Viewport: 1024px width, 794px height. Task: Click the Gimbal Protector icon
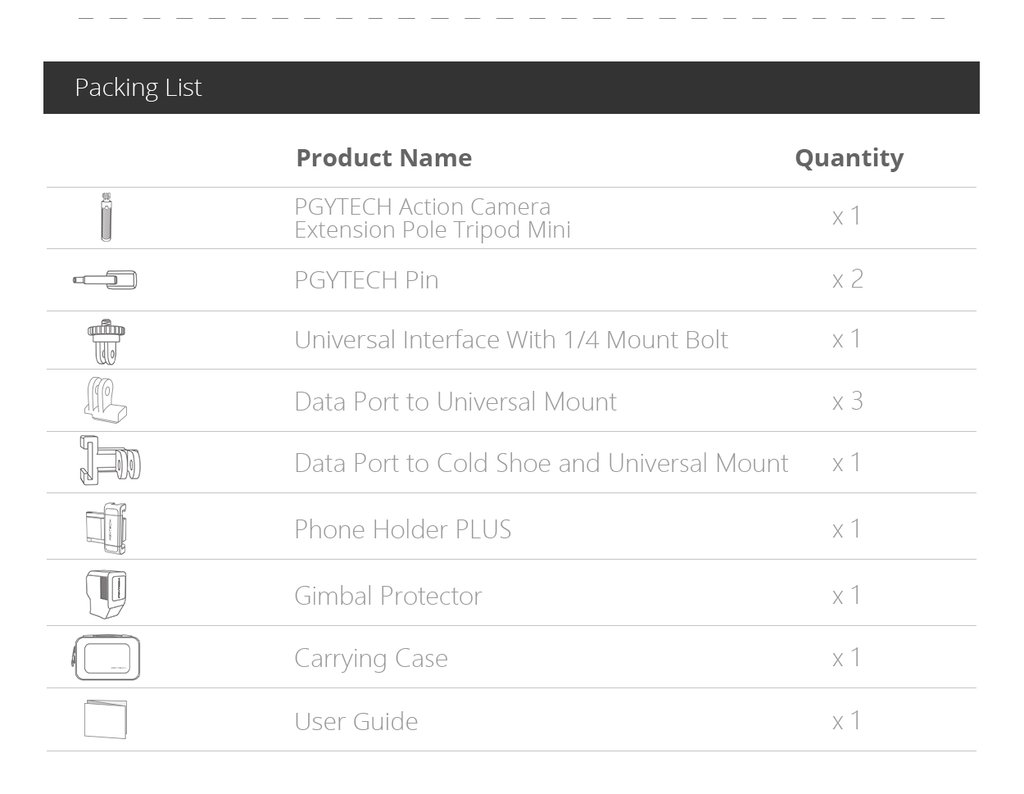(x=106, y=594)
